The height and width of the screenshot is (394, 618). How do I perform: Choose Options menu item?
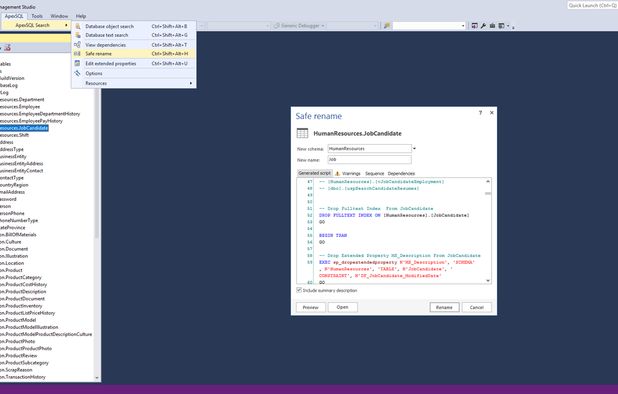134,73
